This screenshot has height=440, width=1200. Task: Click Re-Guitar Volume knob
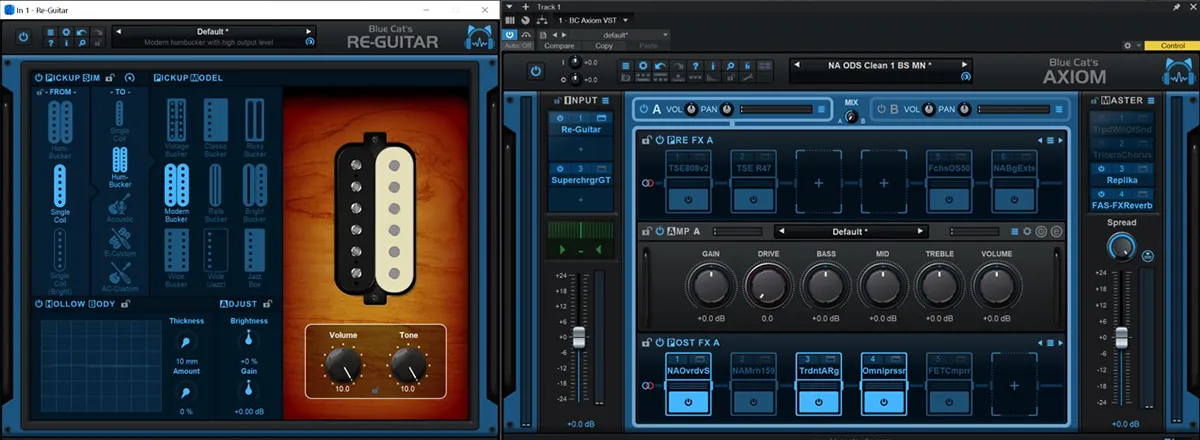tap(343, 363)
